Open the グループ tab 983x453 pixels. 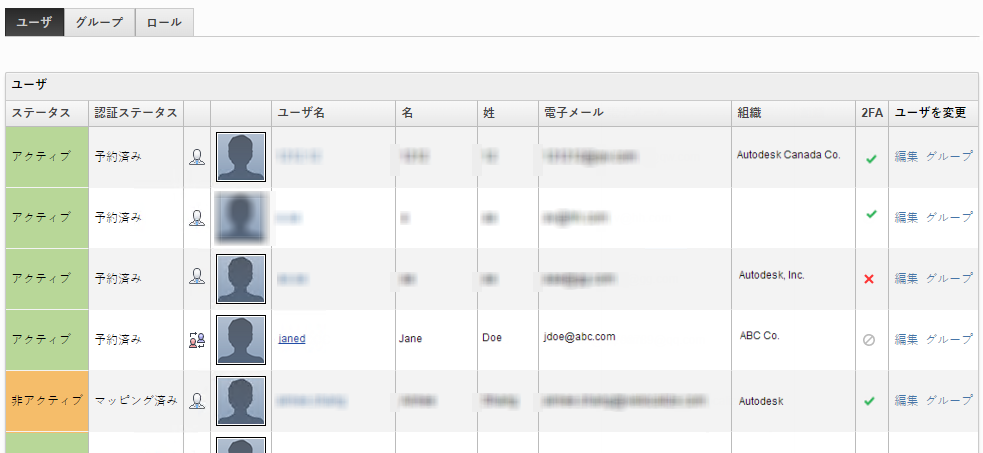pos(100,23)
